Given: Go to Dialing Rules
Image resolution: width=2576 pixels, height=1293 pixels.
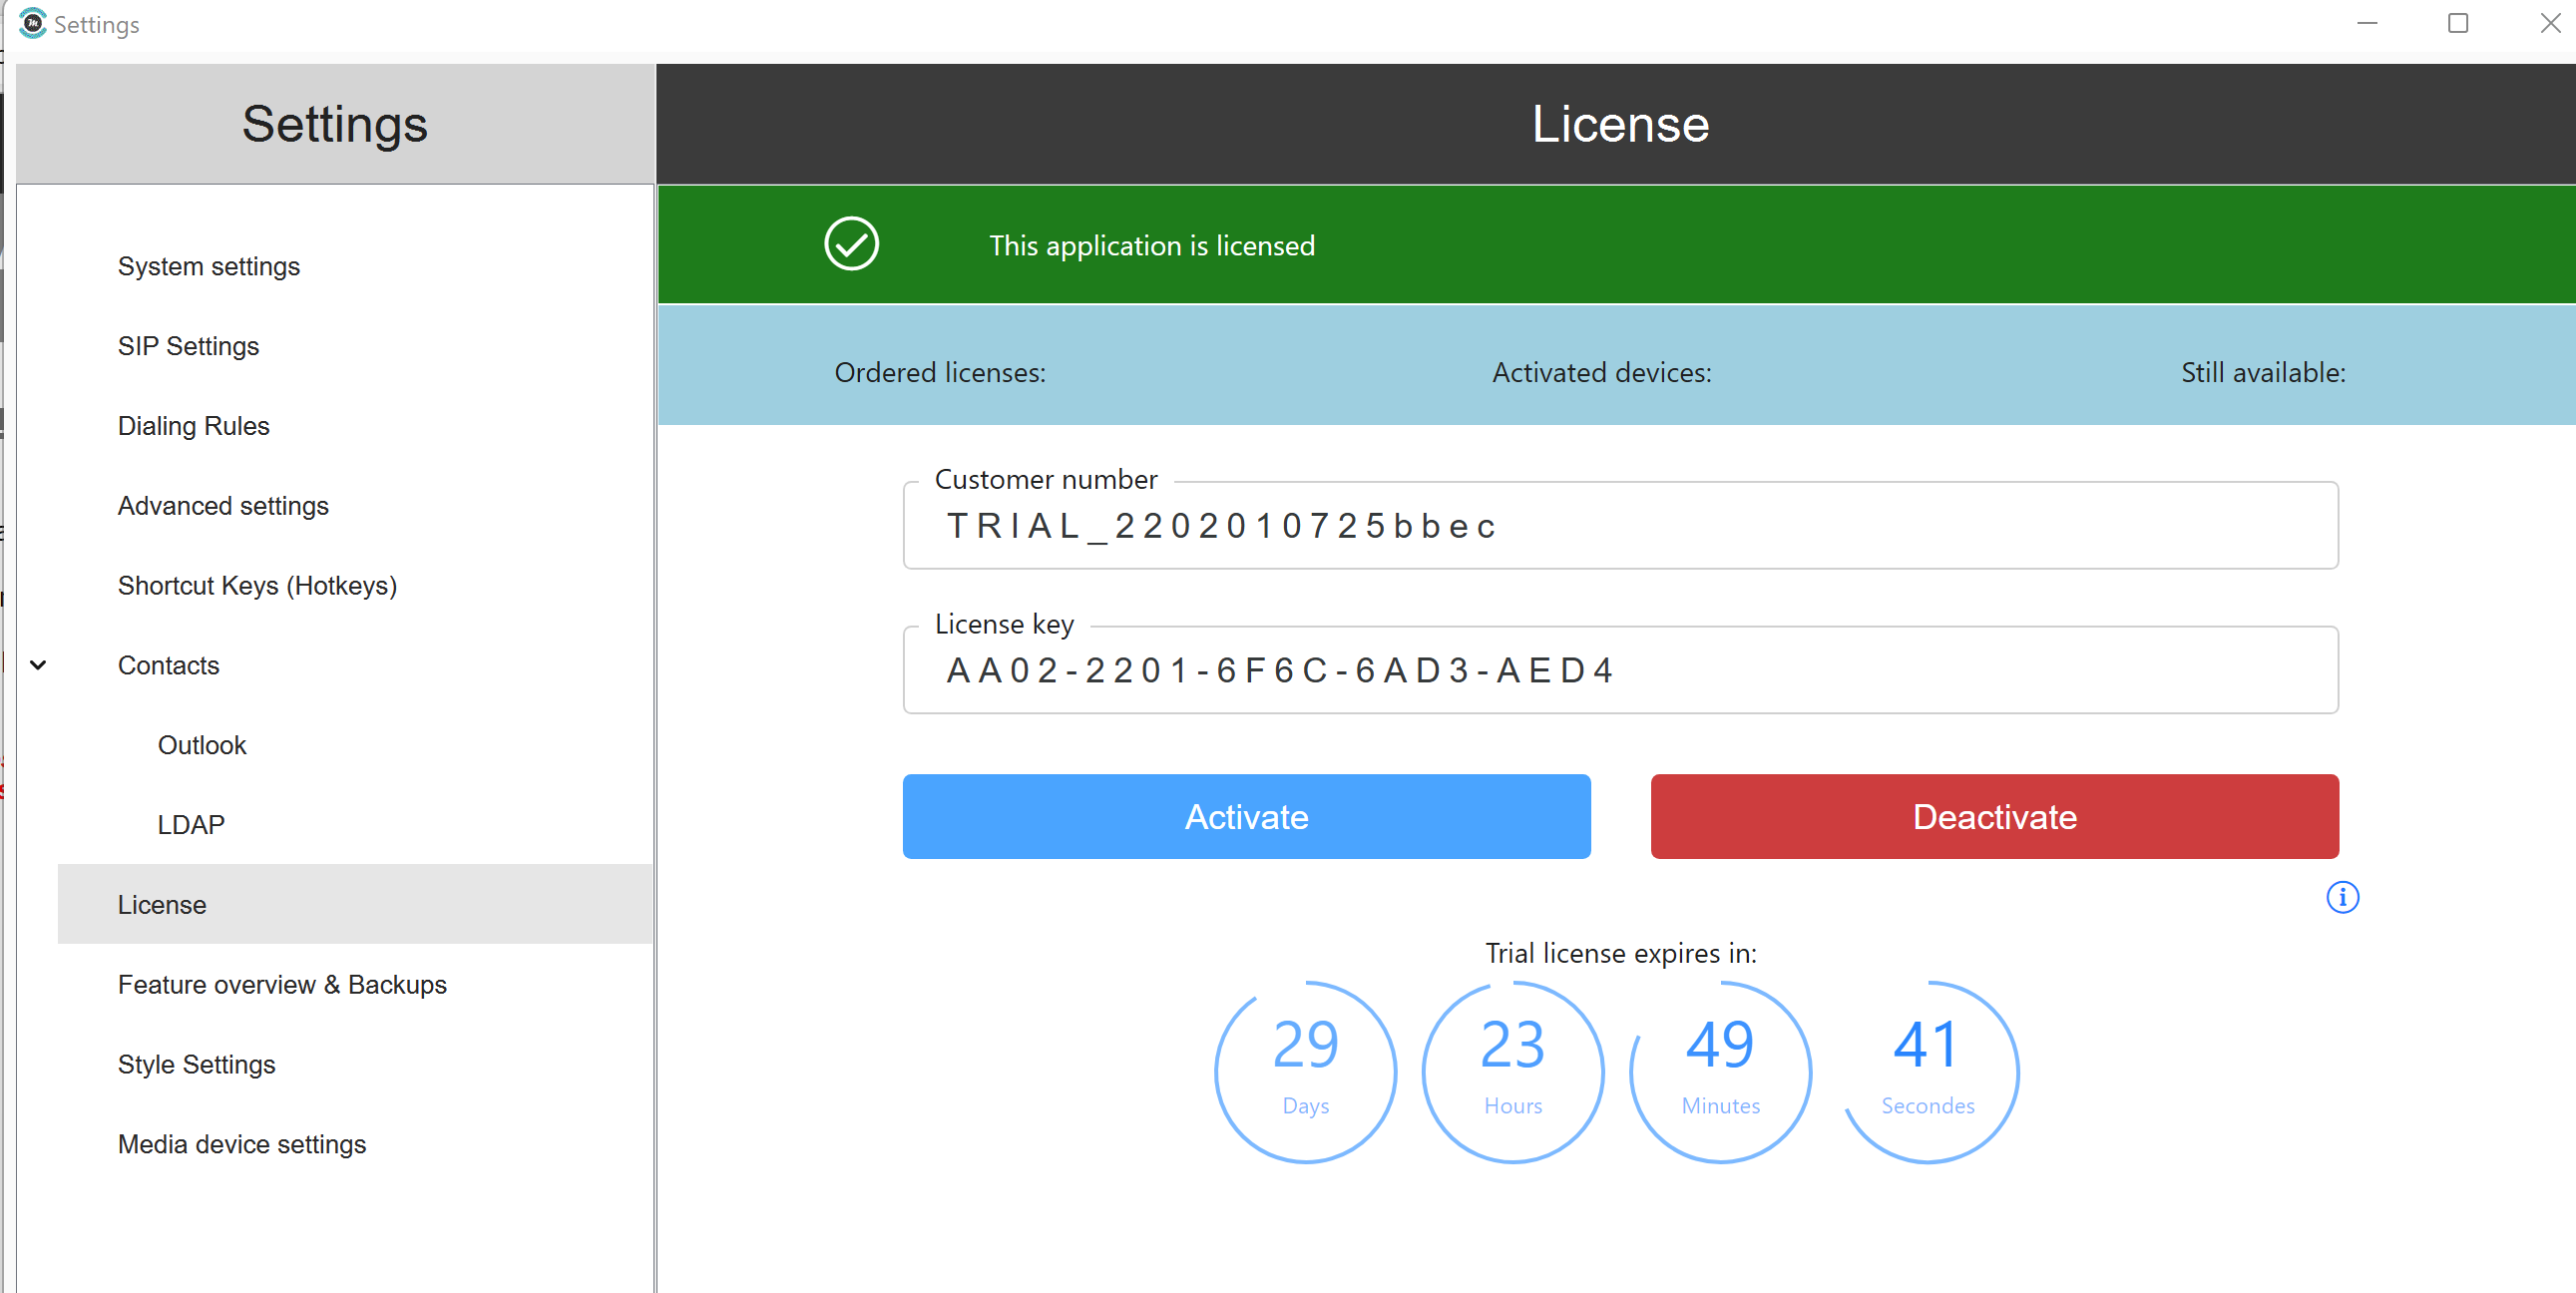Looking at the screenshot, I should (x=193, y=426).
